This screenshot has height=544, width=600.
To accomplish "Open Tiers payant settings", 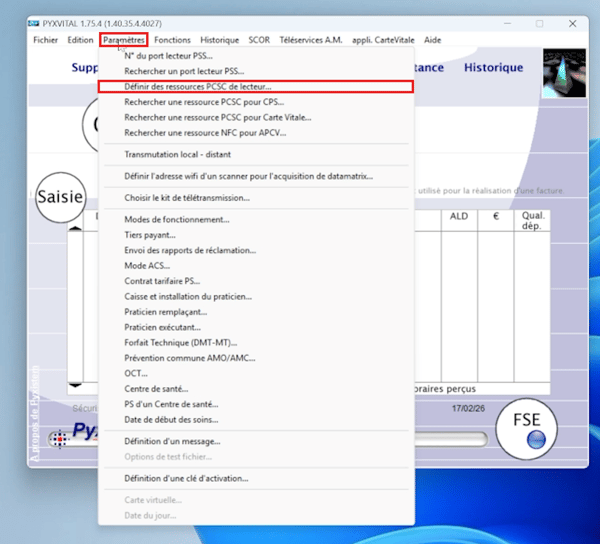I will [156, 235].
